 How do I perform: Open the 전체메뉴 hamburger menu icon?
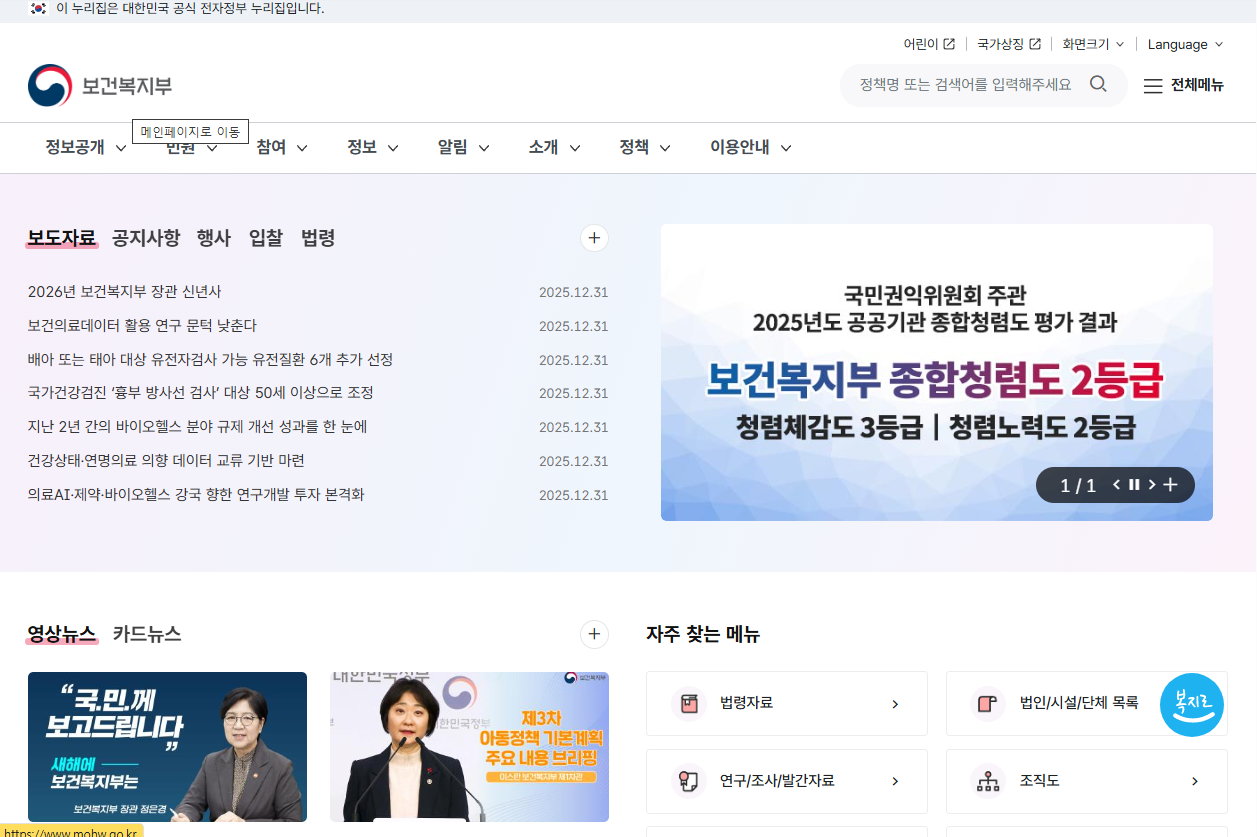point(1152,86)
